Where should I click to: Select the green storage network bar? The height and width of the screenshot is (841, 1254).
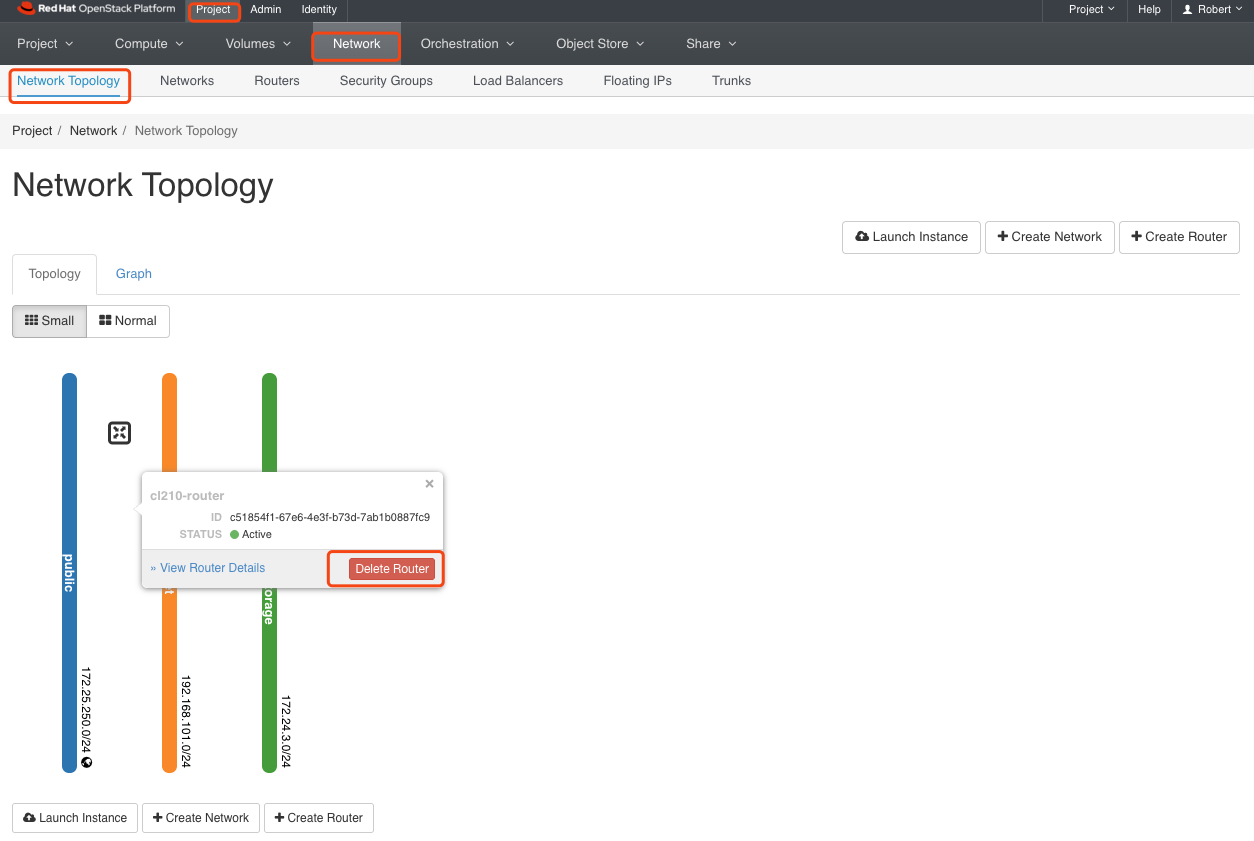coord(269,680)
